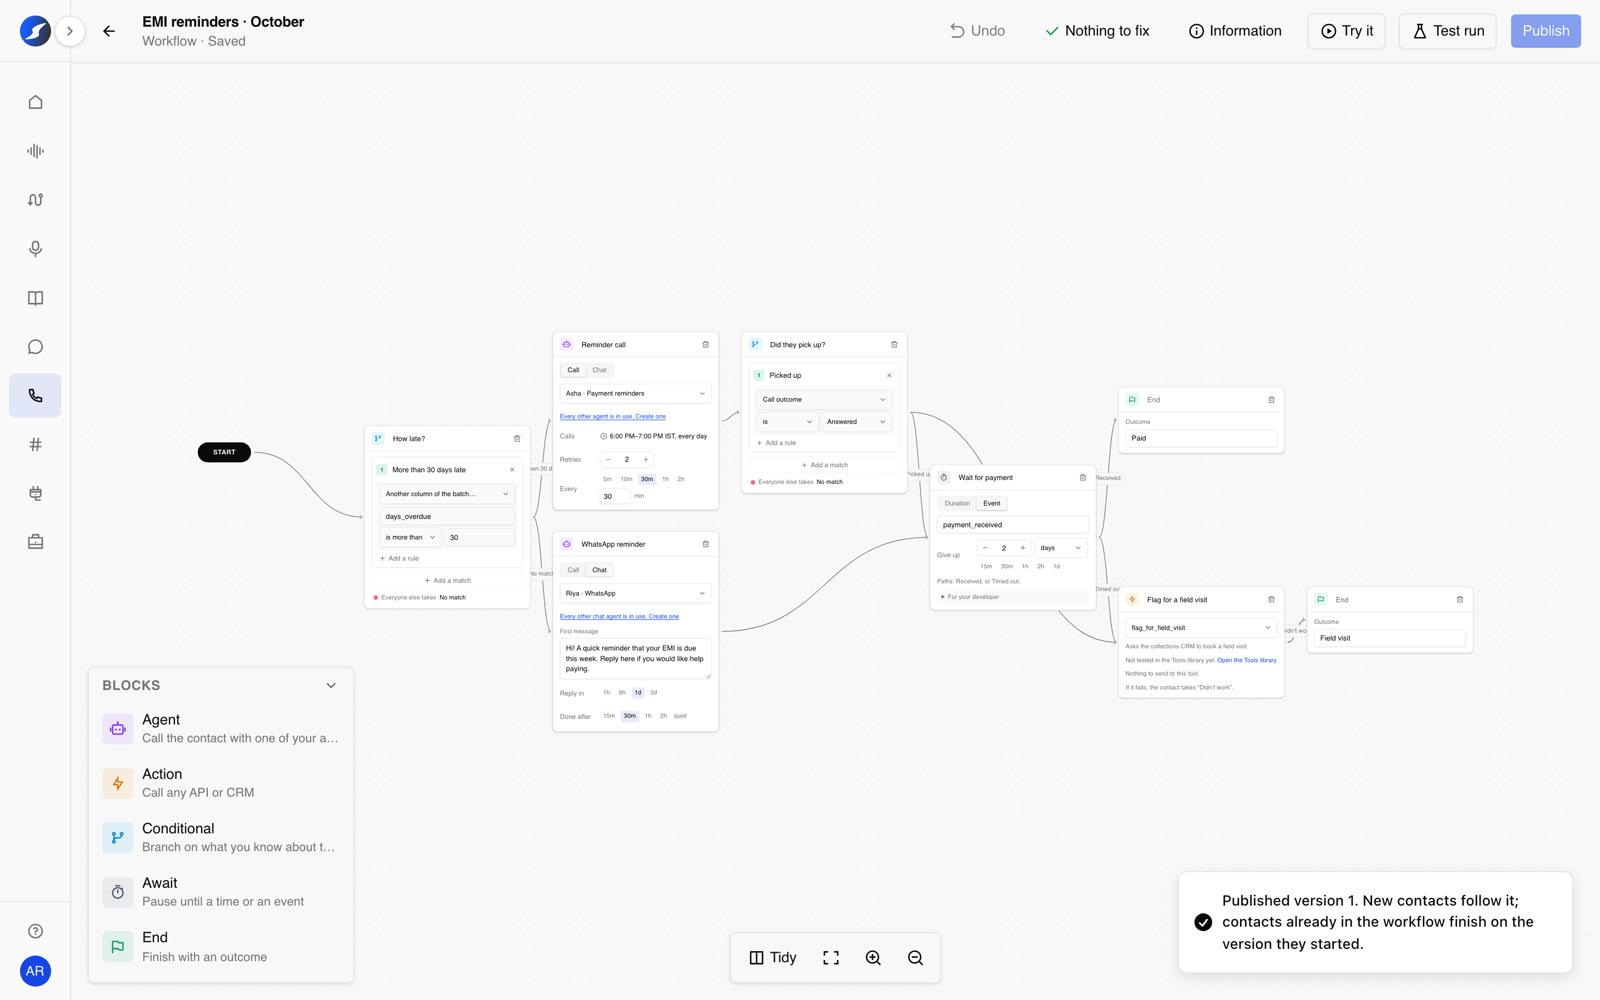Open the Asha · Payment reminders dropdown
Viewport: 1600px width, 1000px height.
pyautogui.click(x=635, y=394)
